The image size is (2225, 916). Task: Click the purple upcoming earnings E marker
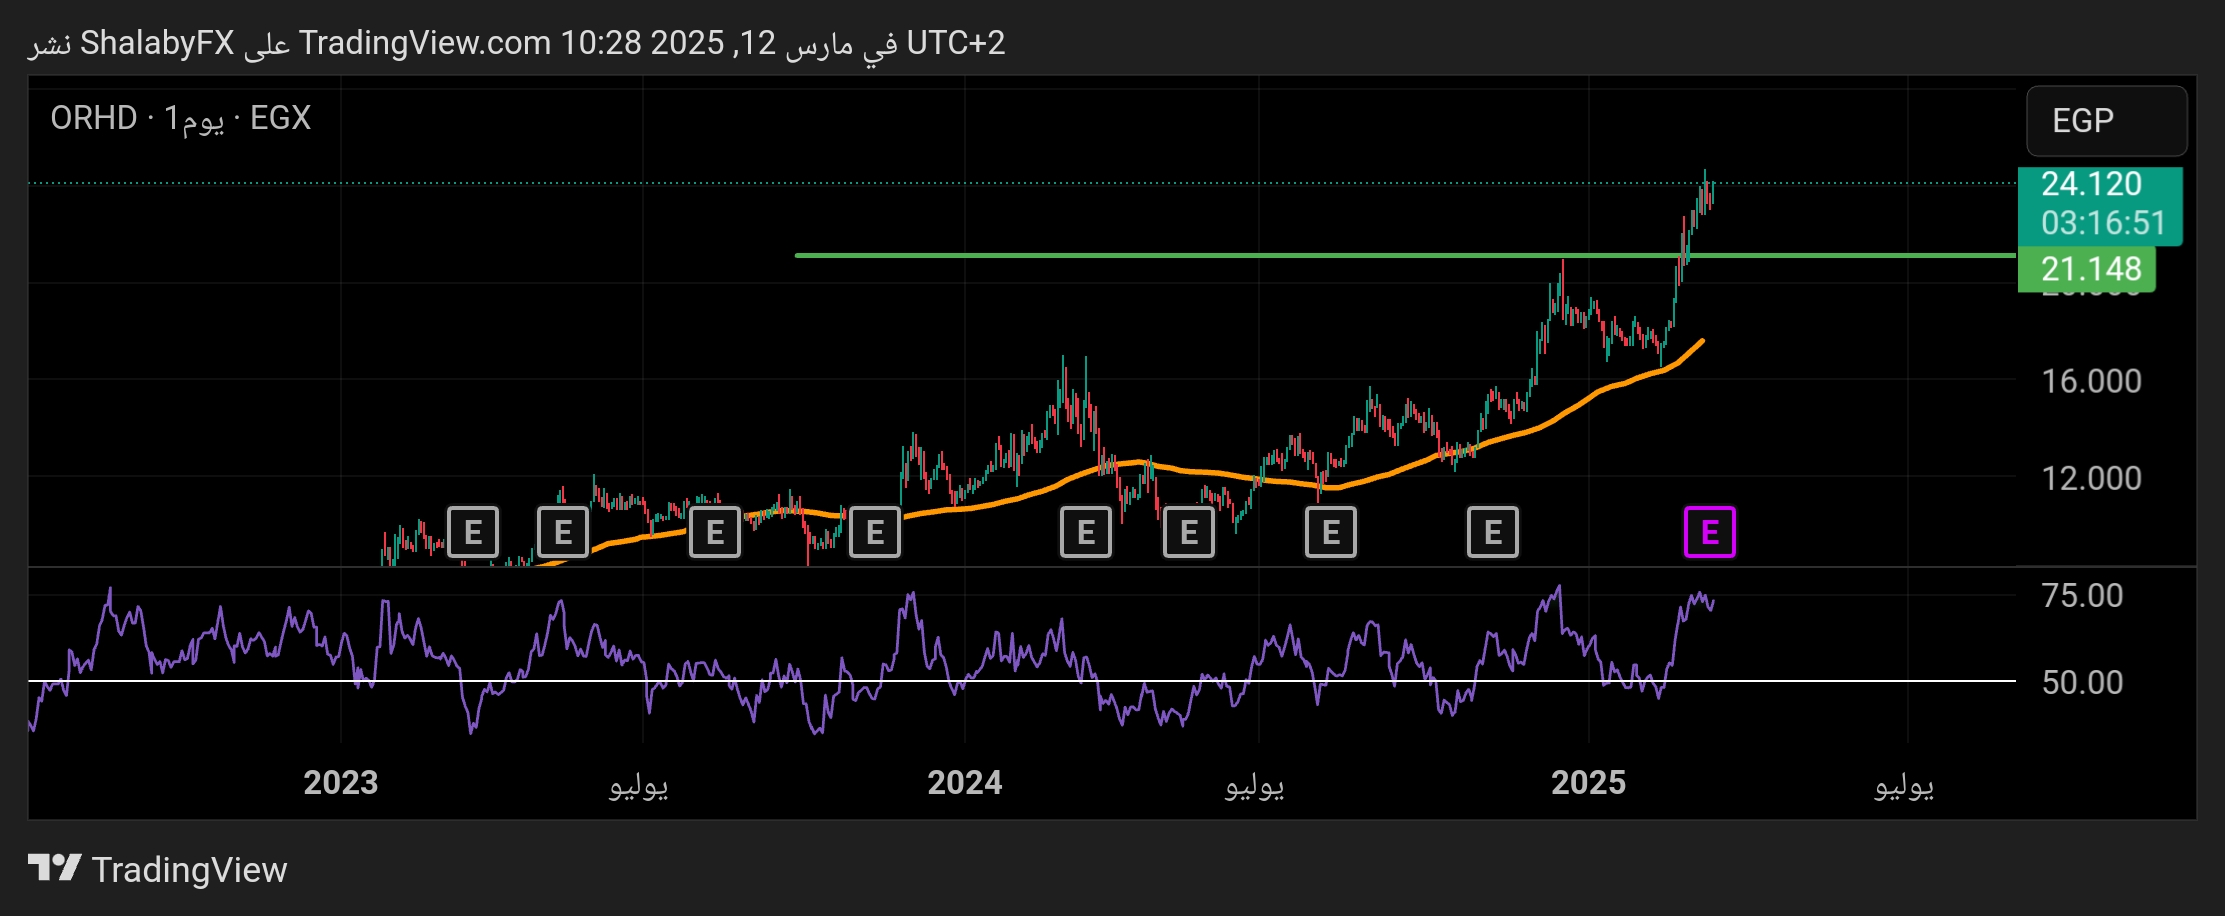1709,532
